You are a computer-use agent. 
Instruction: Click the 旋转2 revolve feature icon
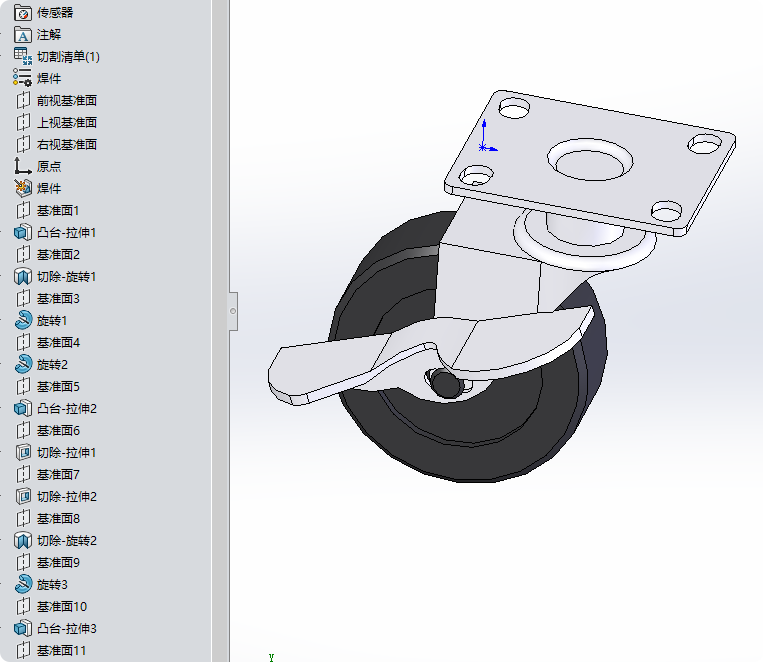23,364
